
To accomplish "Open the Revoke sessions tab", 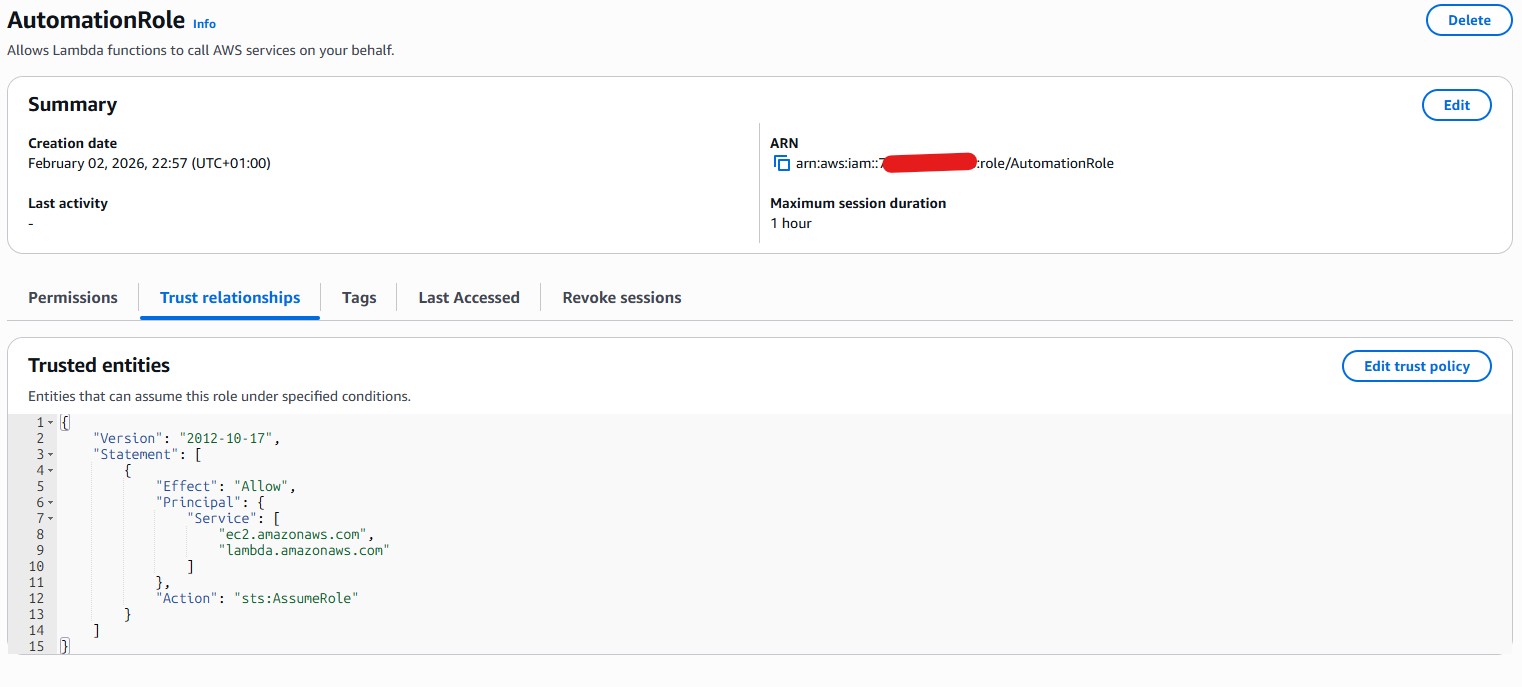I will point(622,297).
